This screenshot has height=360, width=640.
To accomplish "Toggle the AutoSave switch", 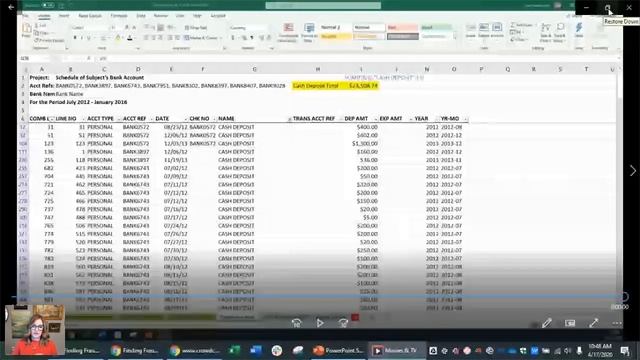I will click(48, 5).
